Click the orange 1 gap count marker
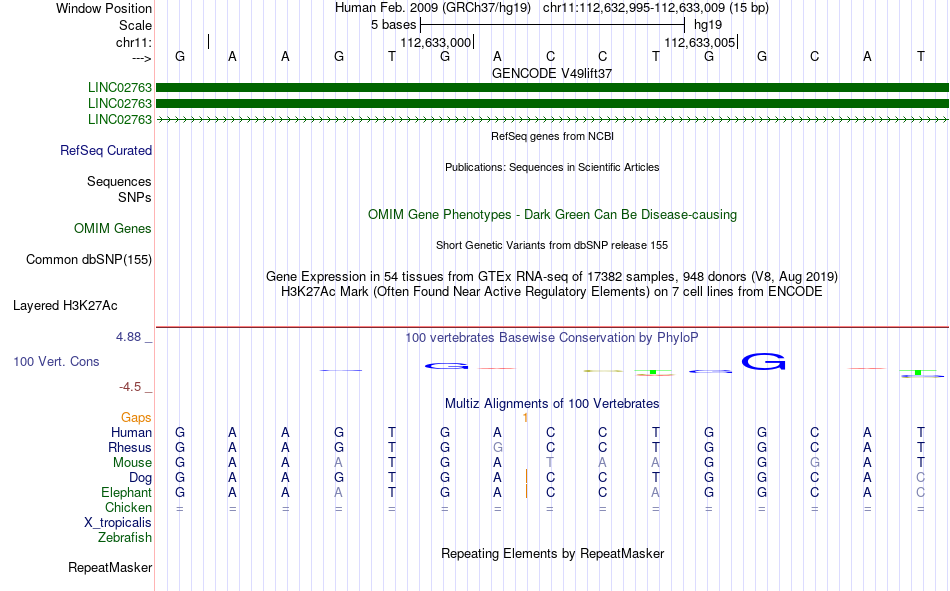The image size is (950, 591). 525,418
